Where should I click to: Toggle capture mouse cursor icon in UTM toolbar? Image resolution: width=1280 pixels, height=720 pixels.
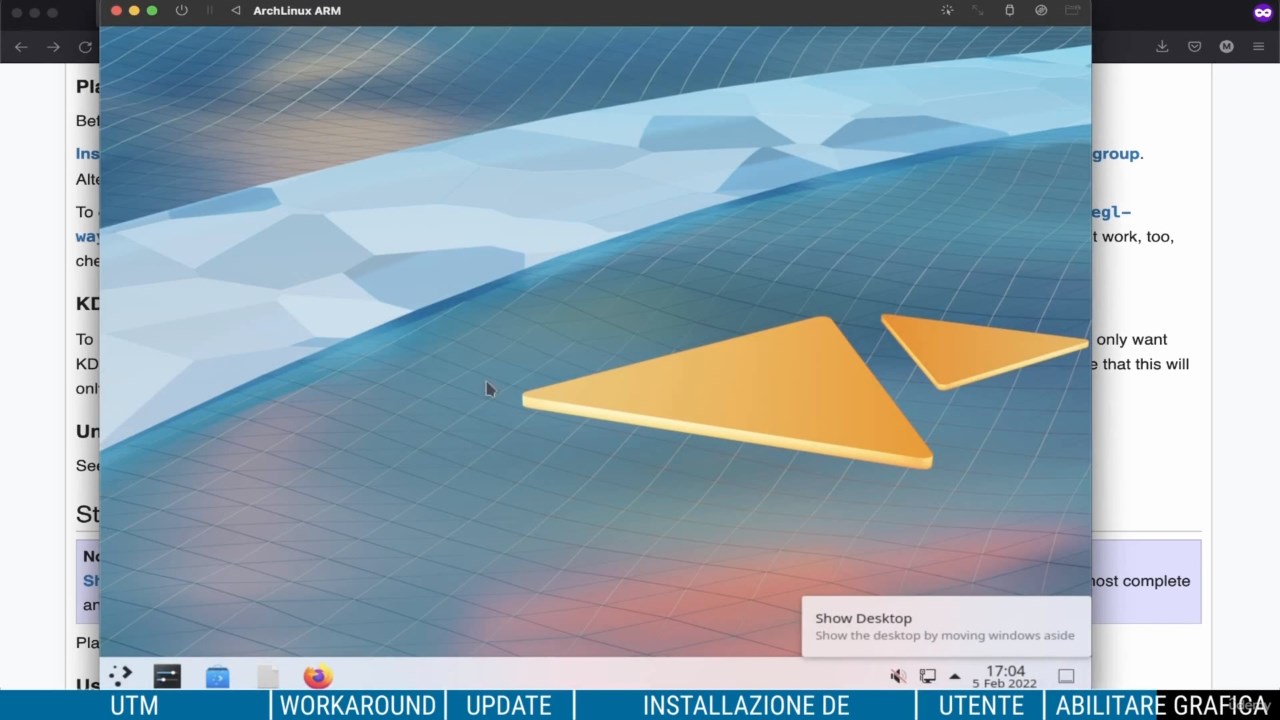[946, 11]
